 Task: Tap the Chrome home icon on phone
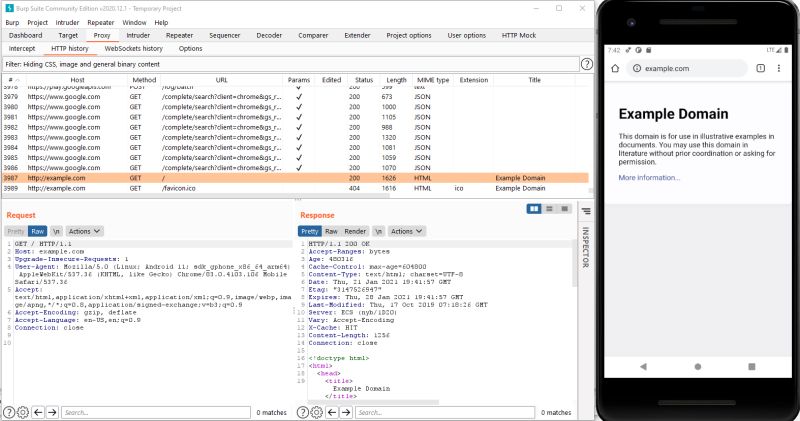tap(615, 68)
